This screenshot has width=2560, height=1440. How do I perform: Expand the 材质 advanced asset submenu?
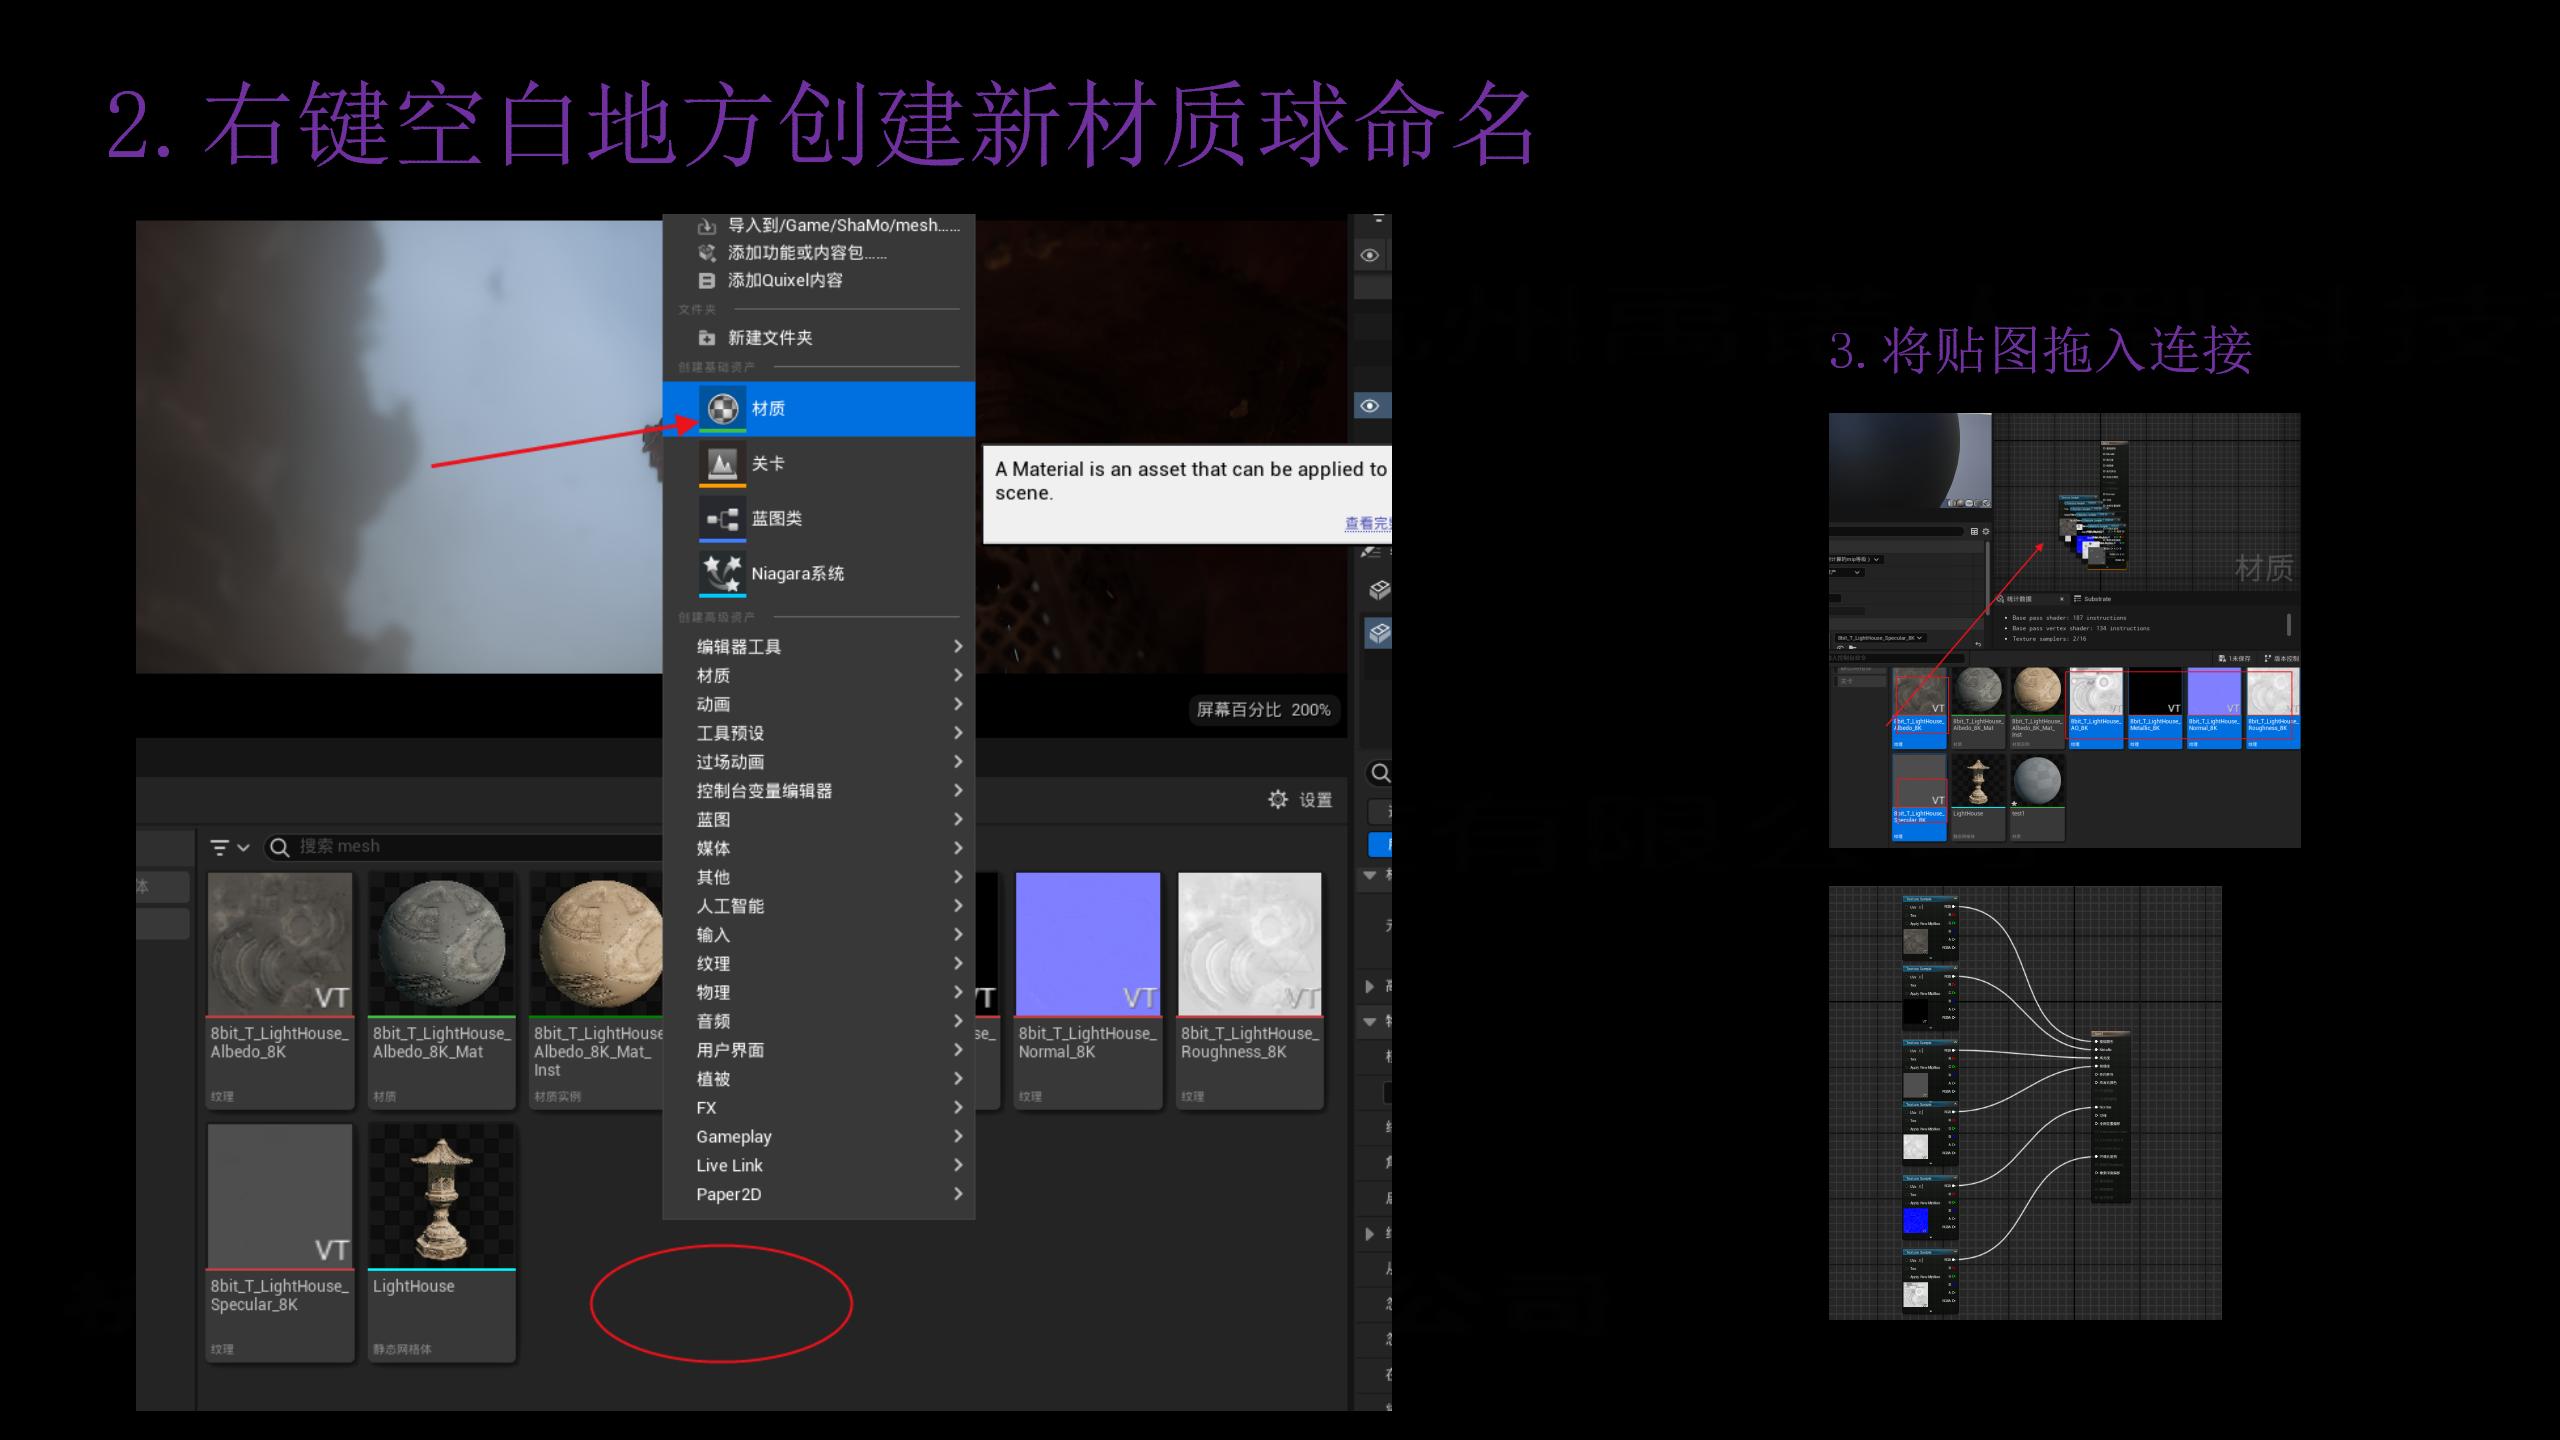[818, 675]
